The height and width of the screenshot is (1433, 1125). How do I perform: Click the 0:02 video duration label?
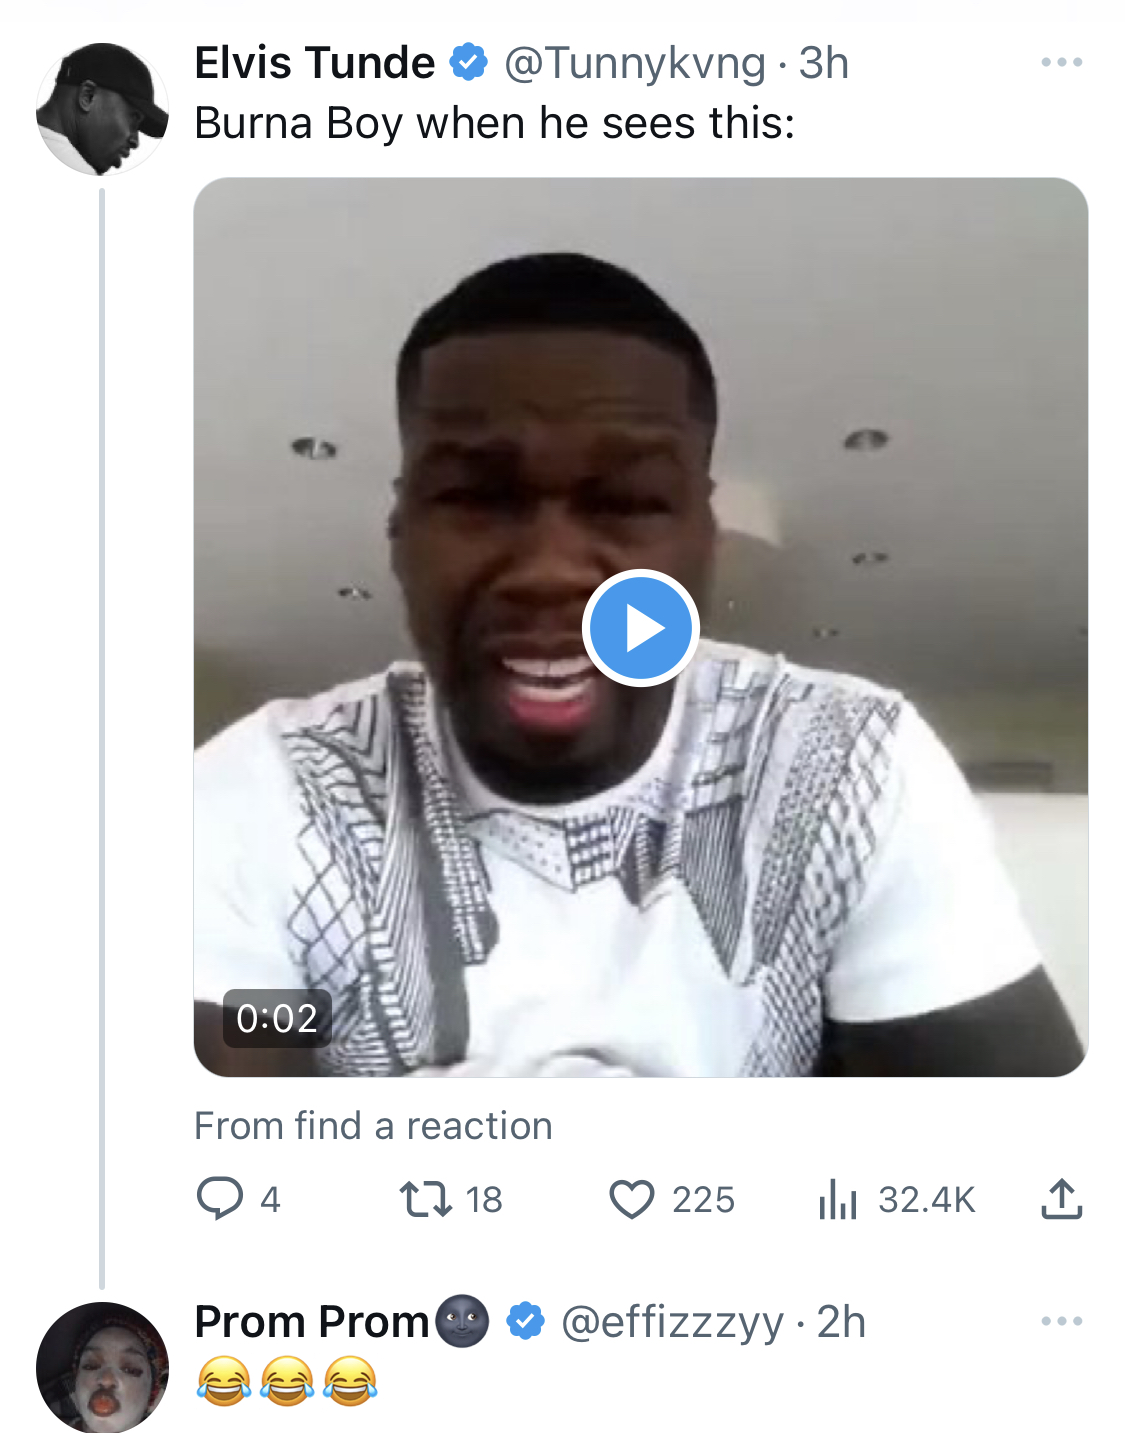(x=277, y=1018)
